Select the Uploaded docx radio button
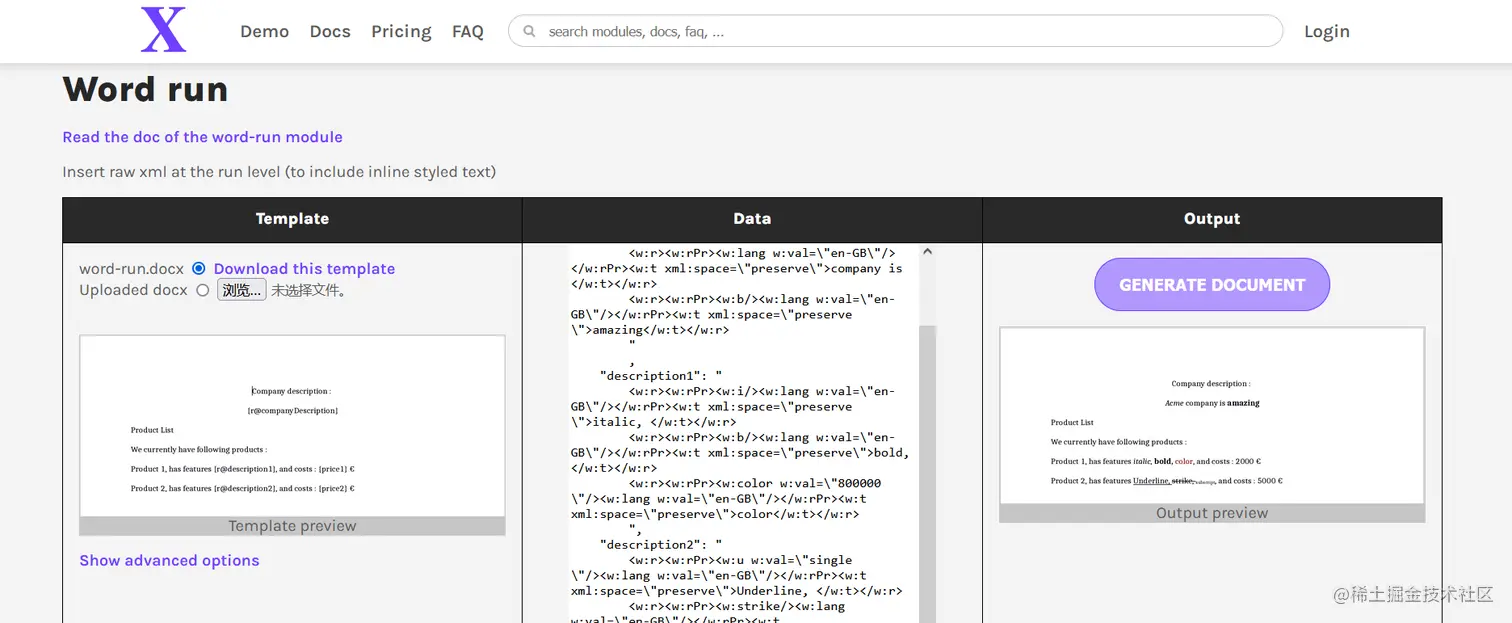The image size is (1512, 623). pos(203,290)
